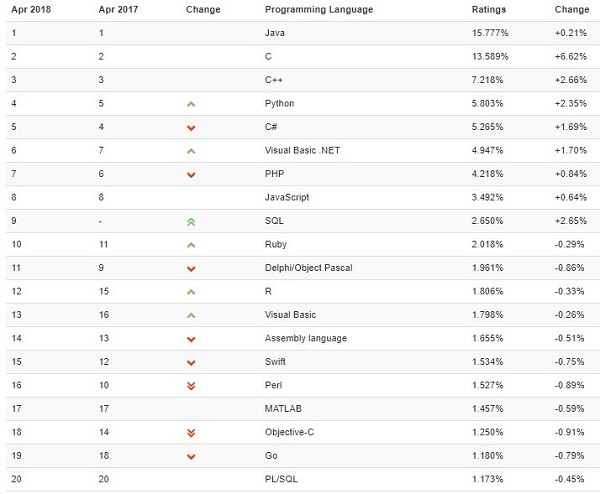Click the Programming Language column header

click(x=319, y=9)
